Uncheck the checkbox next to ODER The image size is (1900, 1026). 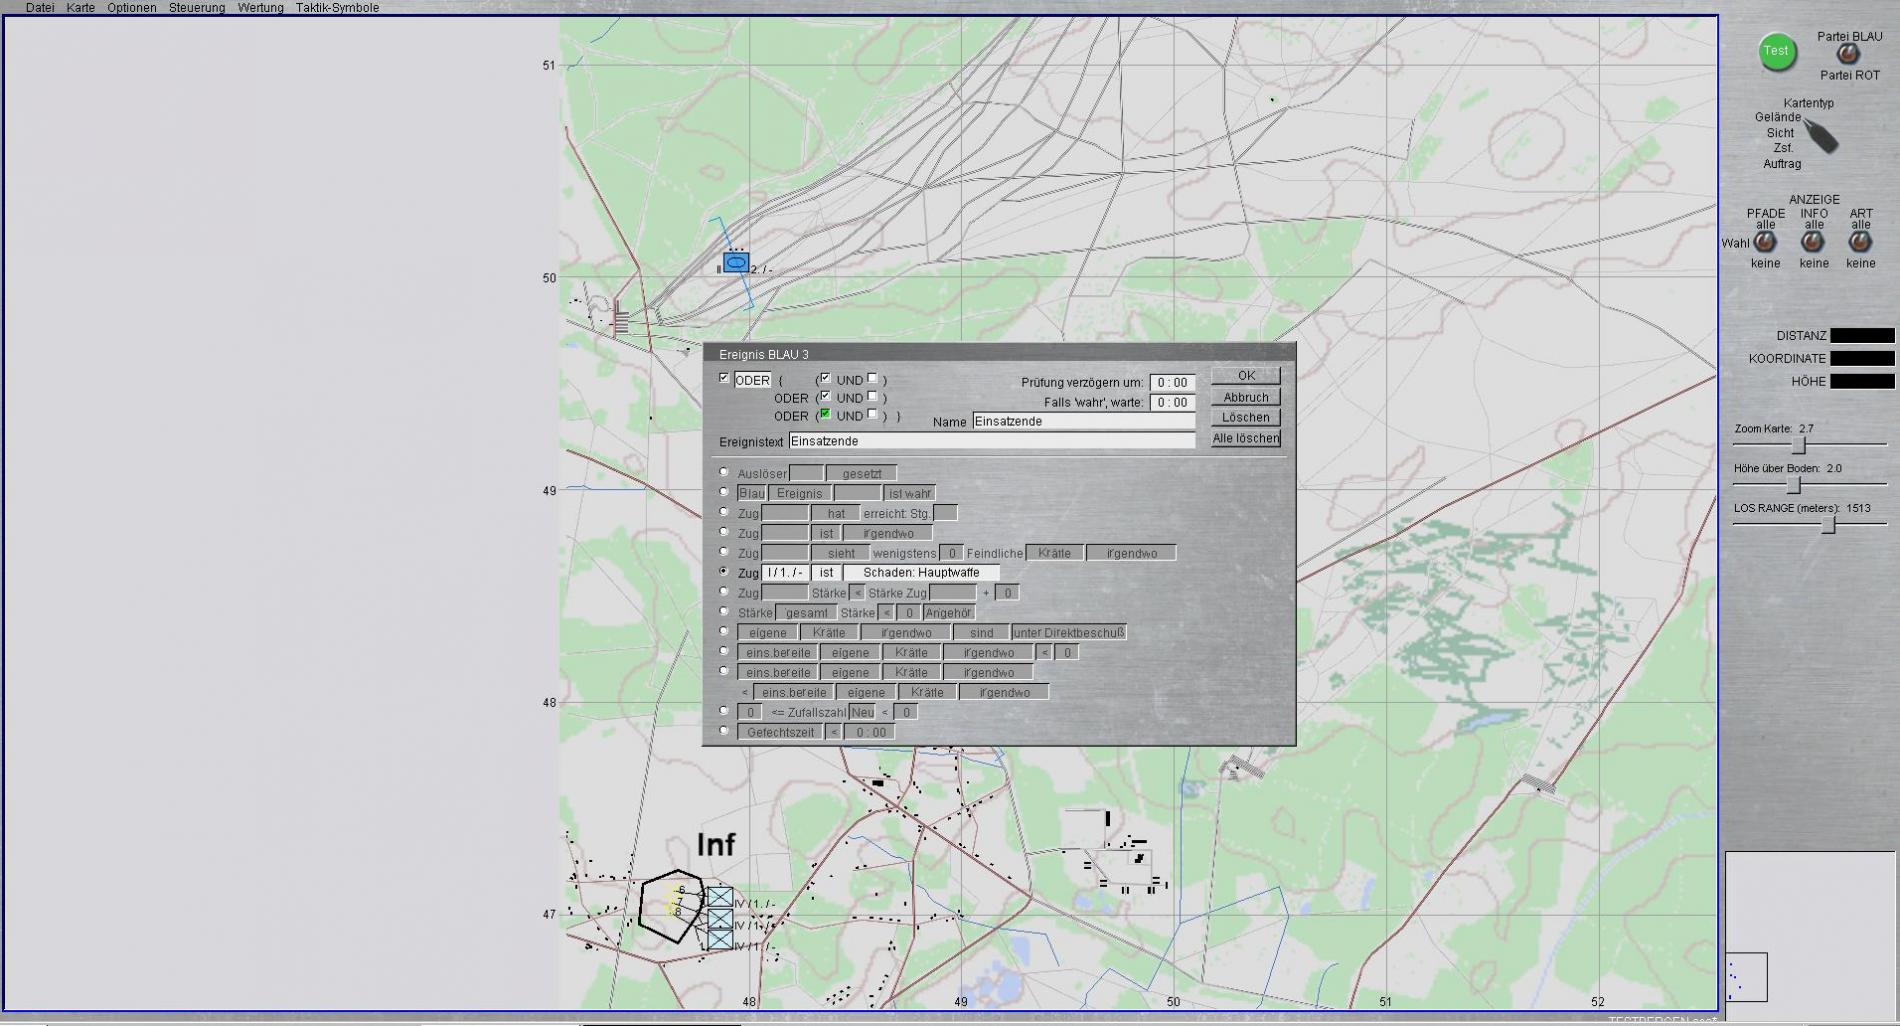[x=724, y=378]
